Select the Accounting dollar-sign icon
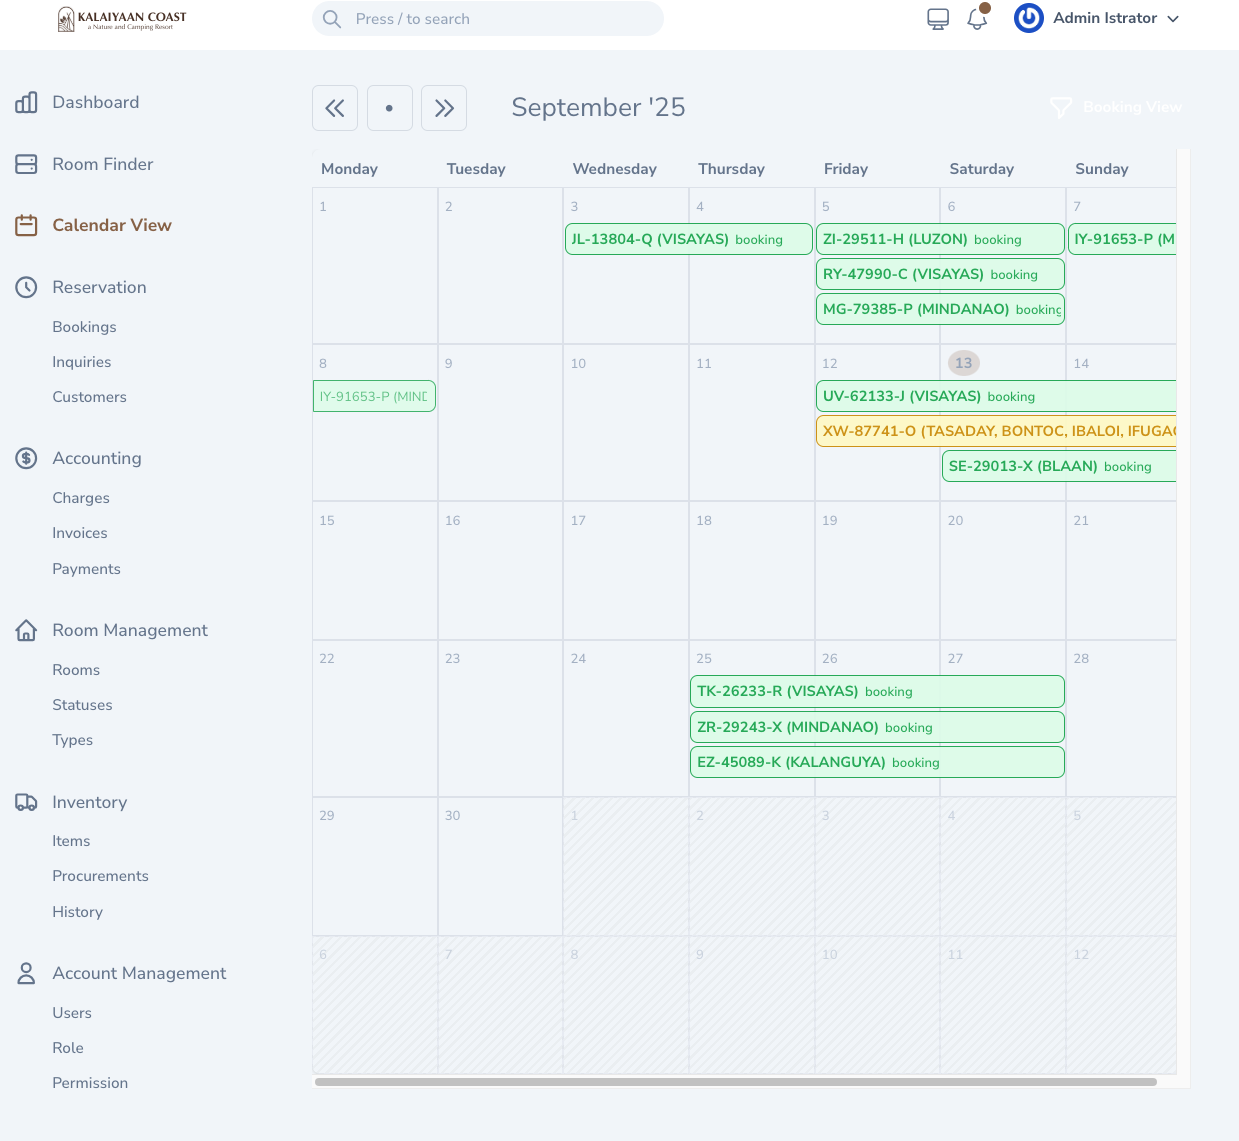 click(26, 458)
